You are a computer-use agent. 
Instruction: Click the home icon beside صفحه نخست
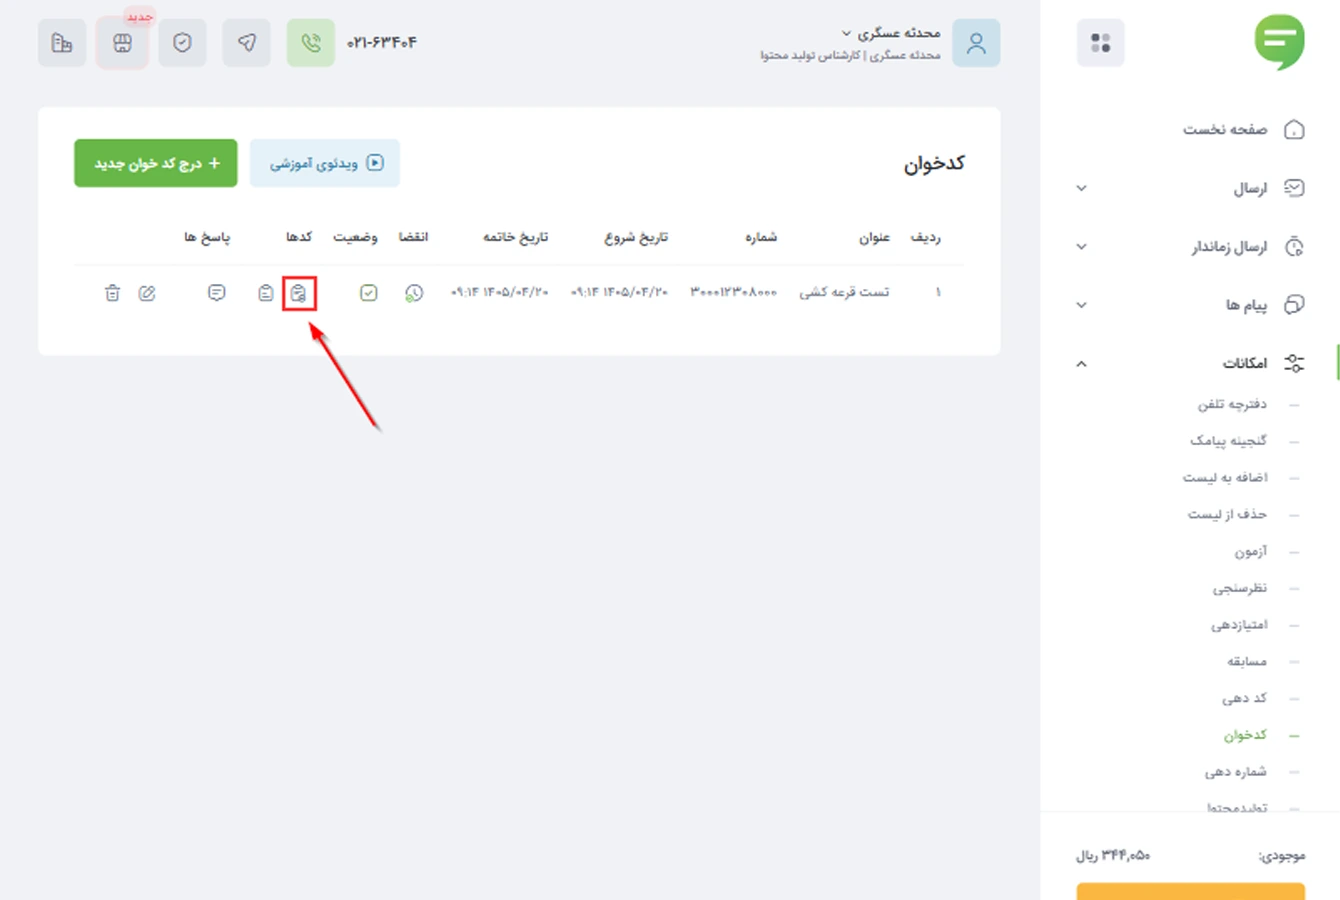click(x=1294, y=129)
